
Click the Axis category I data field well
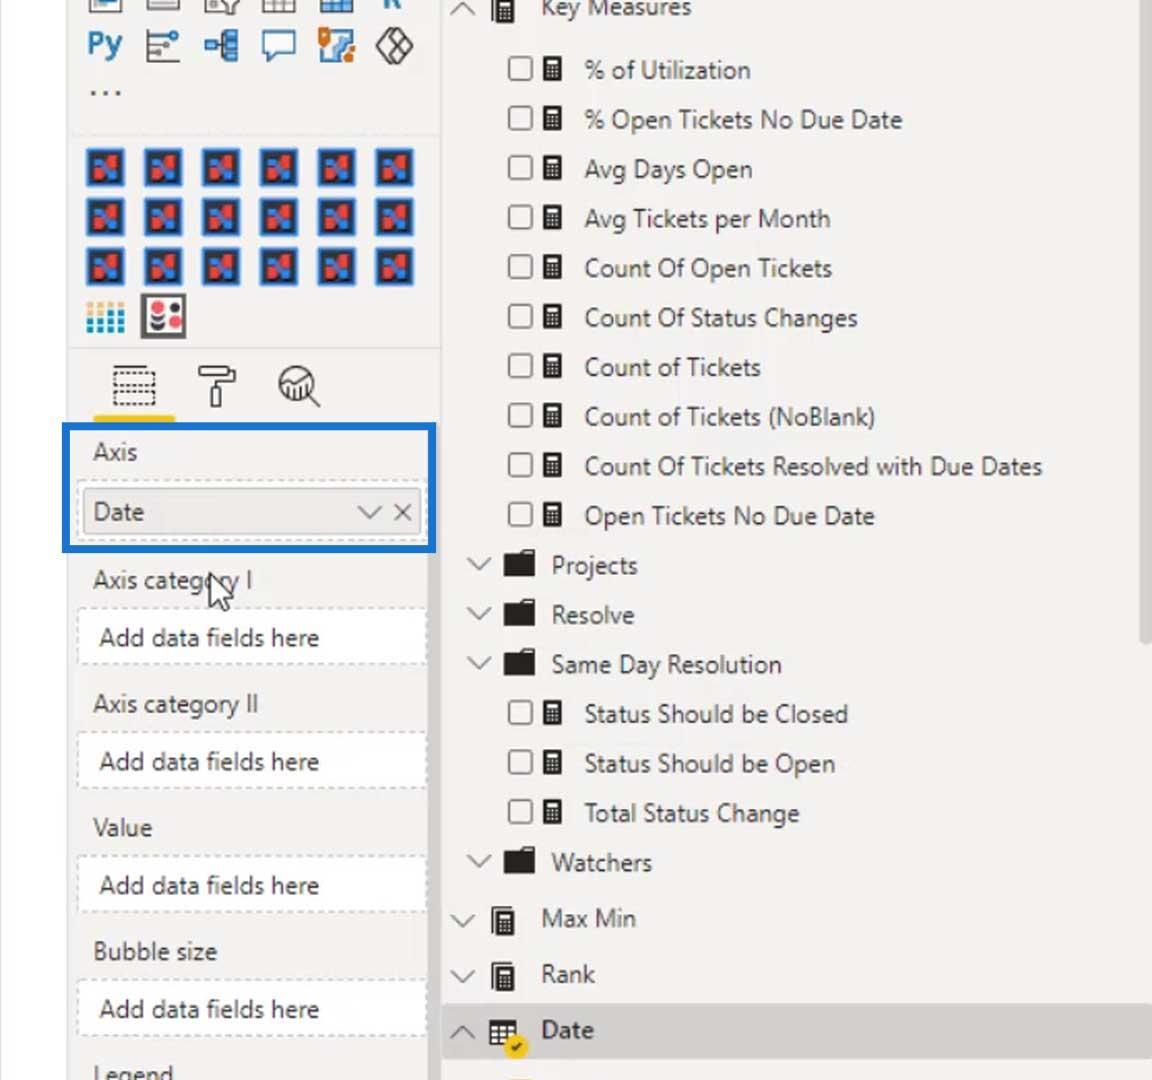pos(252,638)
